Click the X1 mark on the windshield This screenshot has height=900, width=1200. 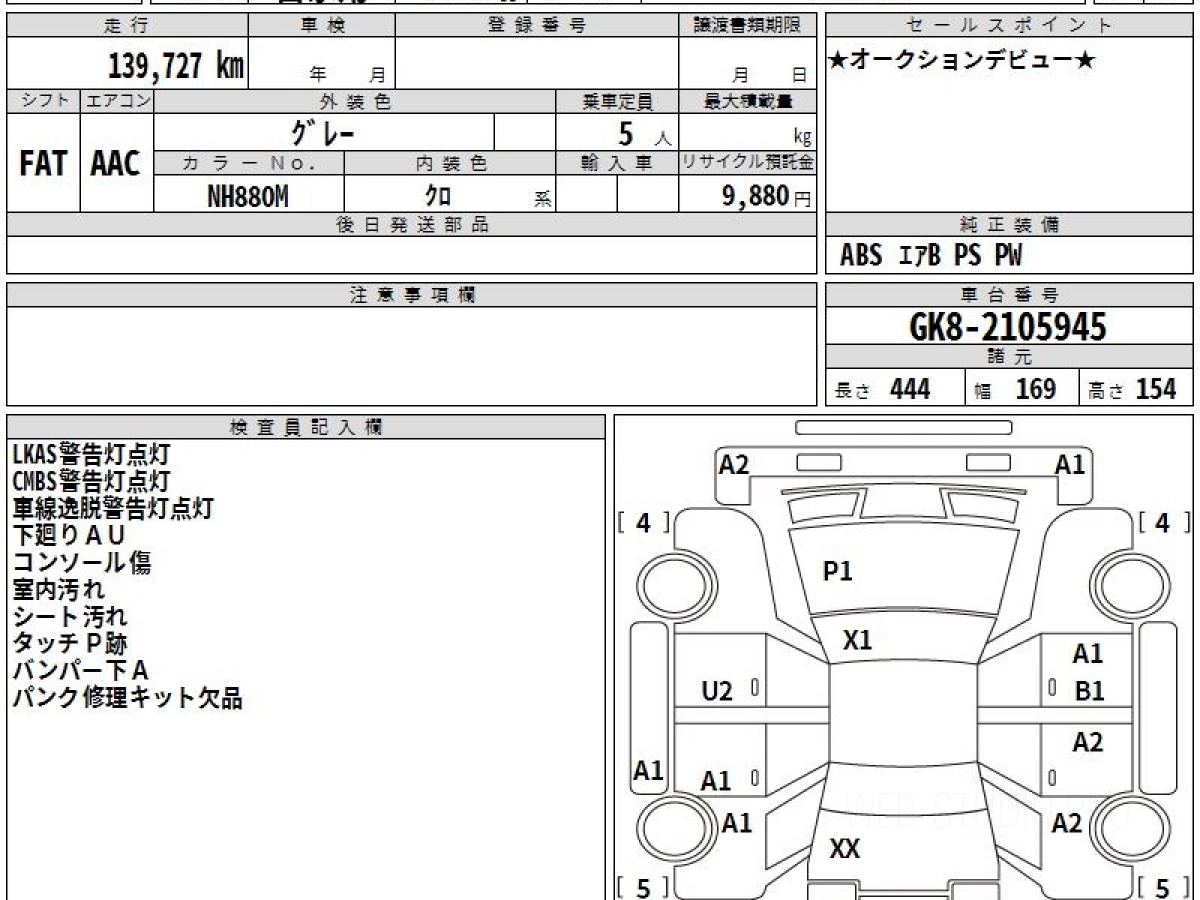pyautogui.click(x=857, y=641)
